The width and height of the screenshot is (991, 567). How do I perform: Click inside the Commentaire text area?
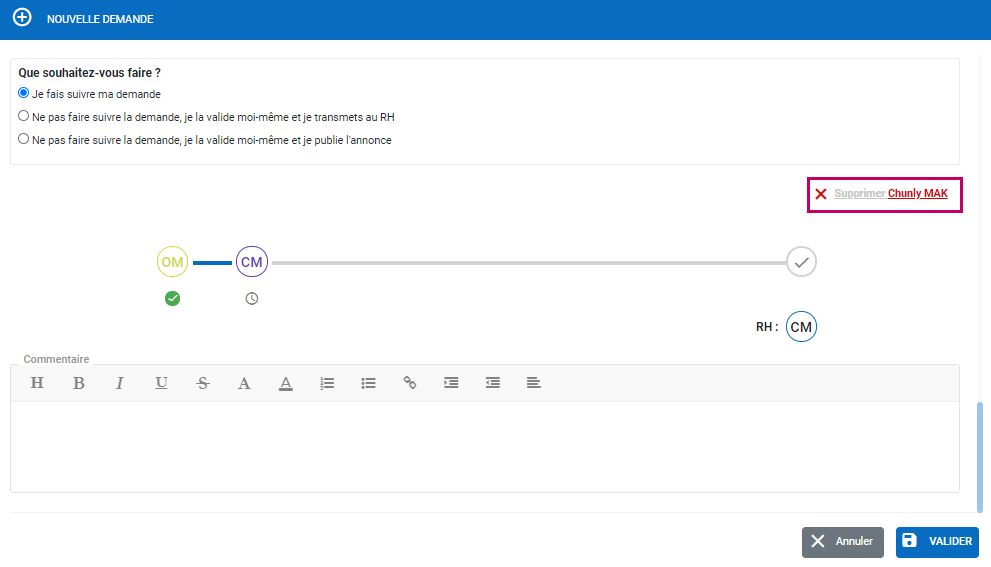point(484,446)
